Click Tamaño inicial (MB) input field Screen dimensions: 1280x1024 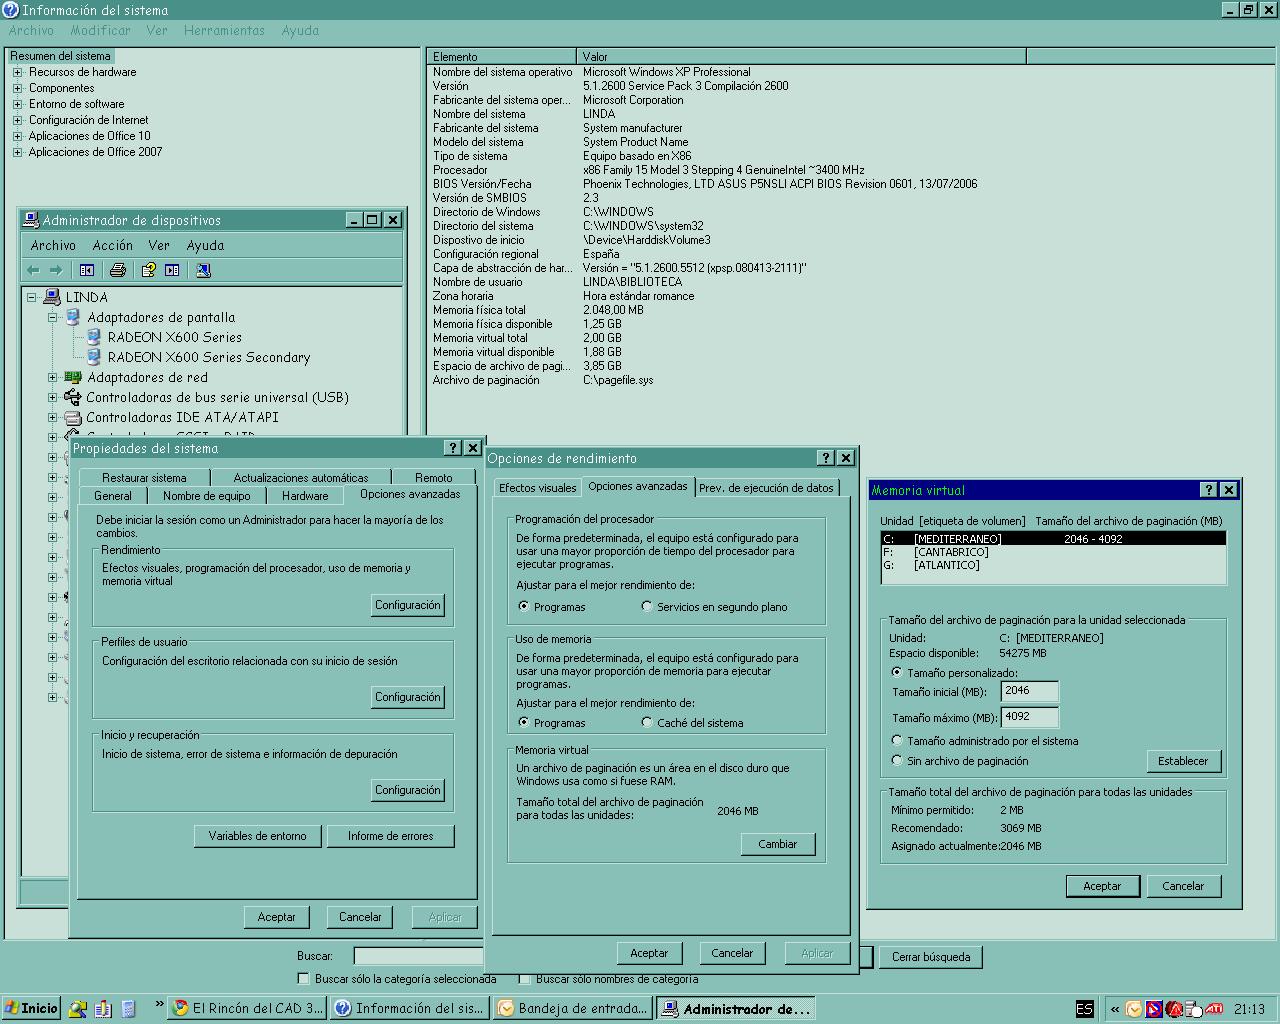1029,691
